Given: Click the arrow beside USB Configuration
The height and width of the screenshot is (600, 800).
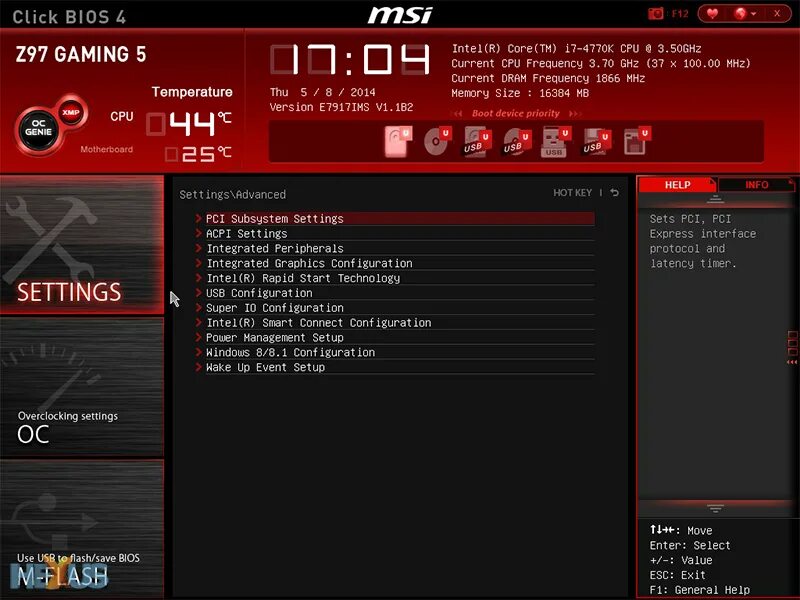Looking at the screenshot, I should pos(198,292).
